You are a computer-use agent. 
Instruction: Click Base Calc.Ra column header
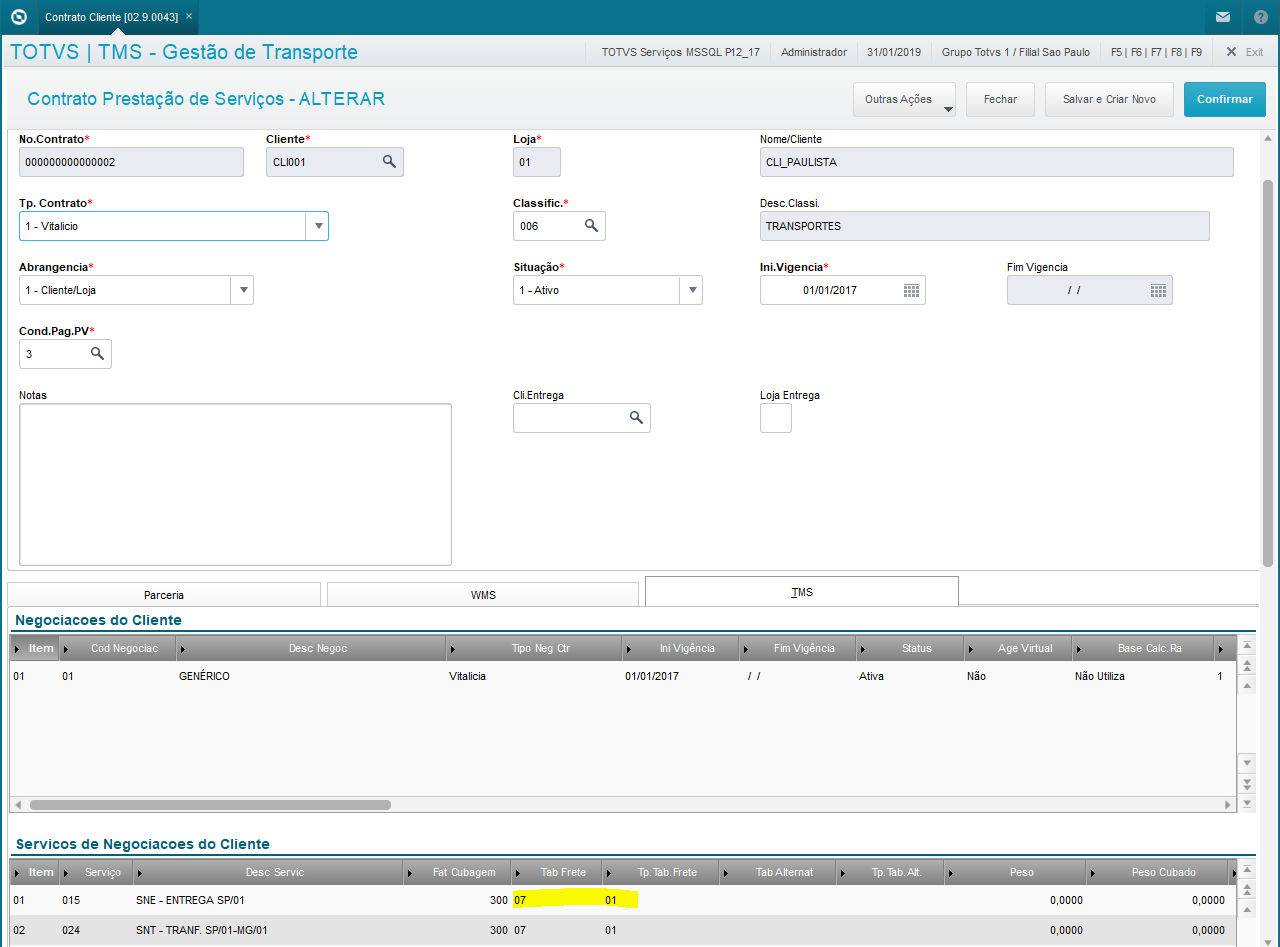coord(1143,648)
